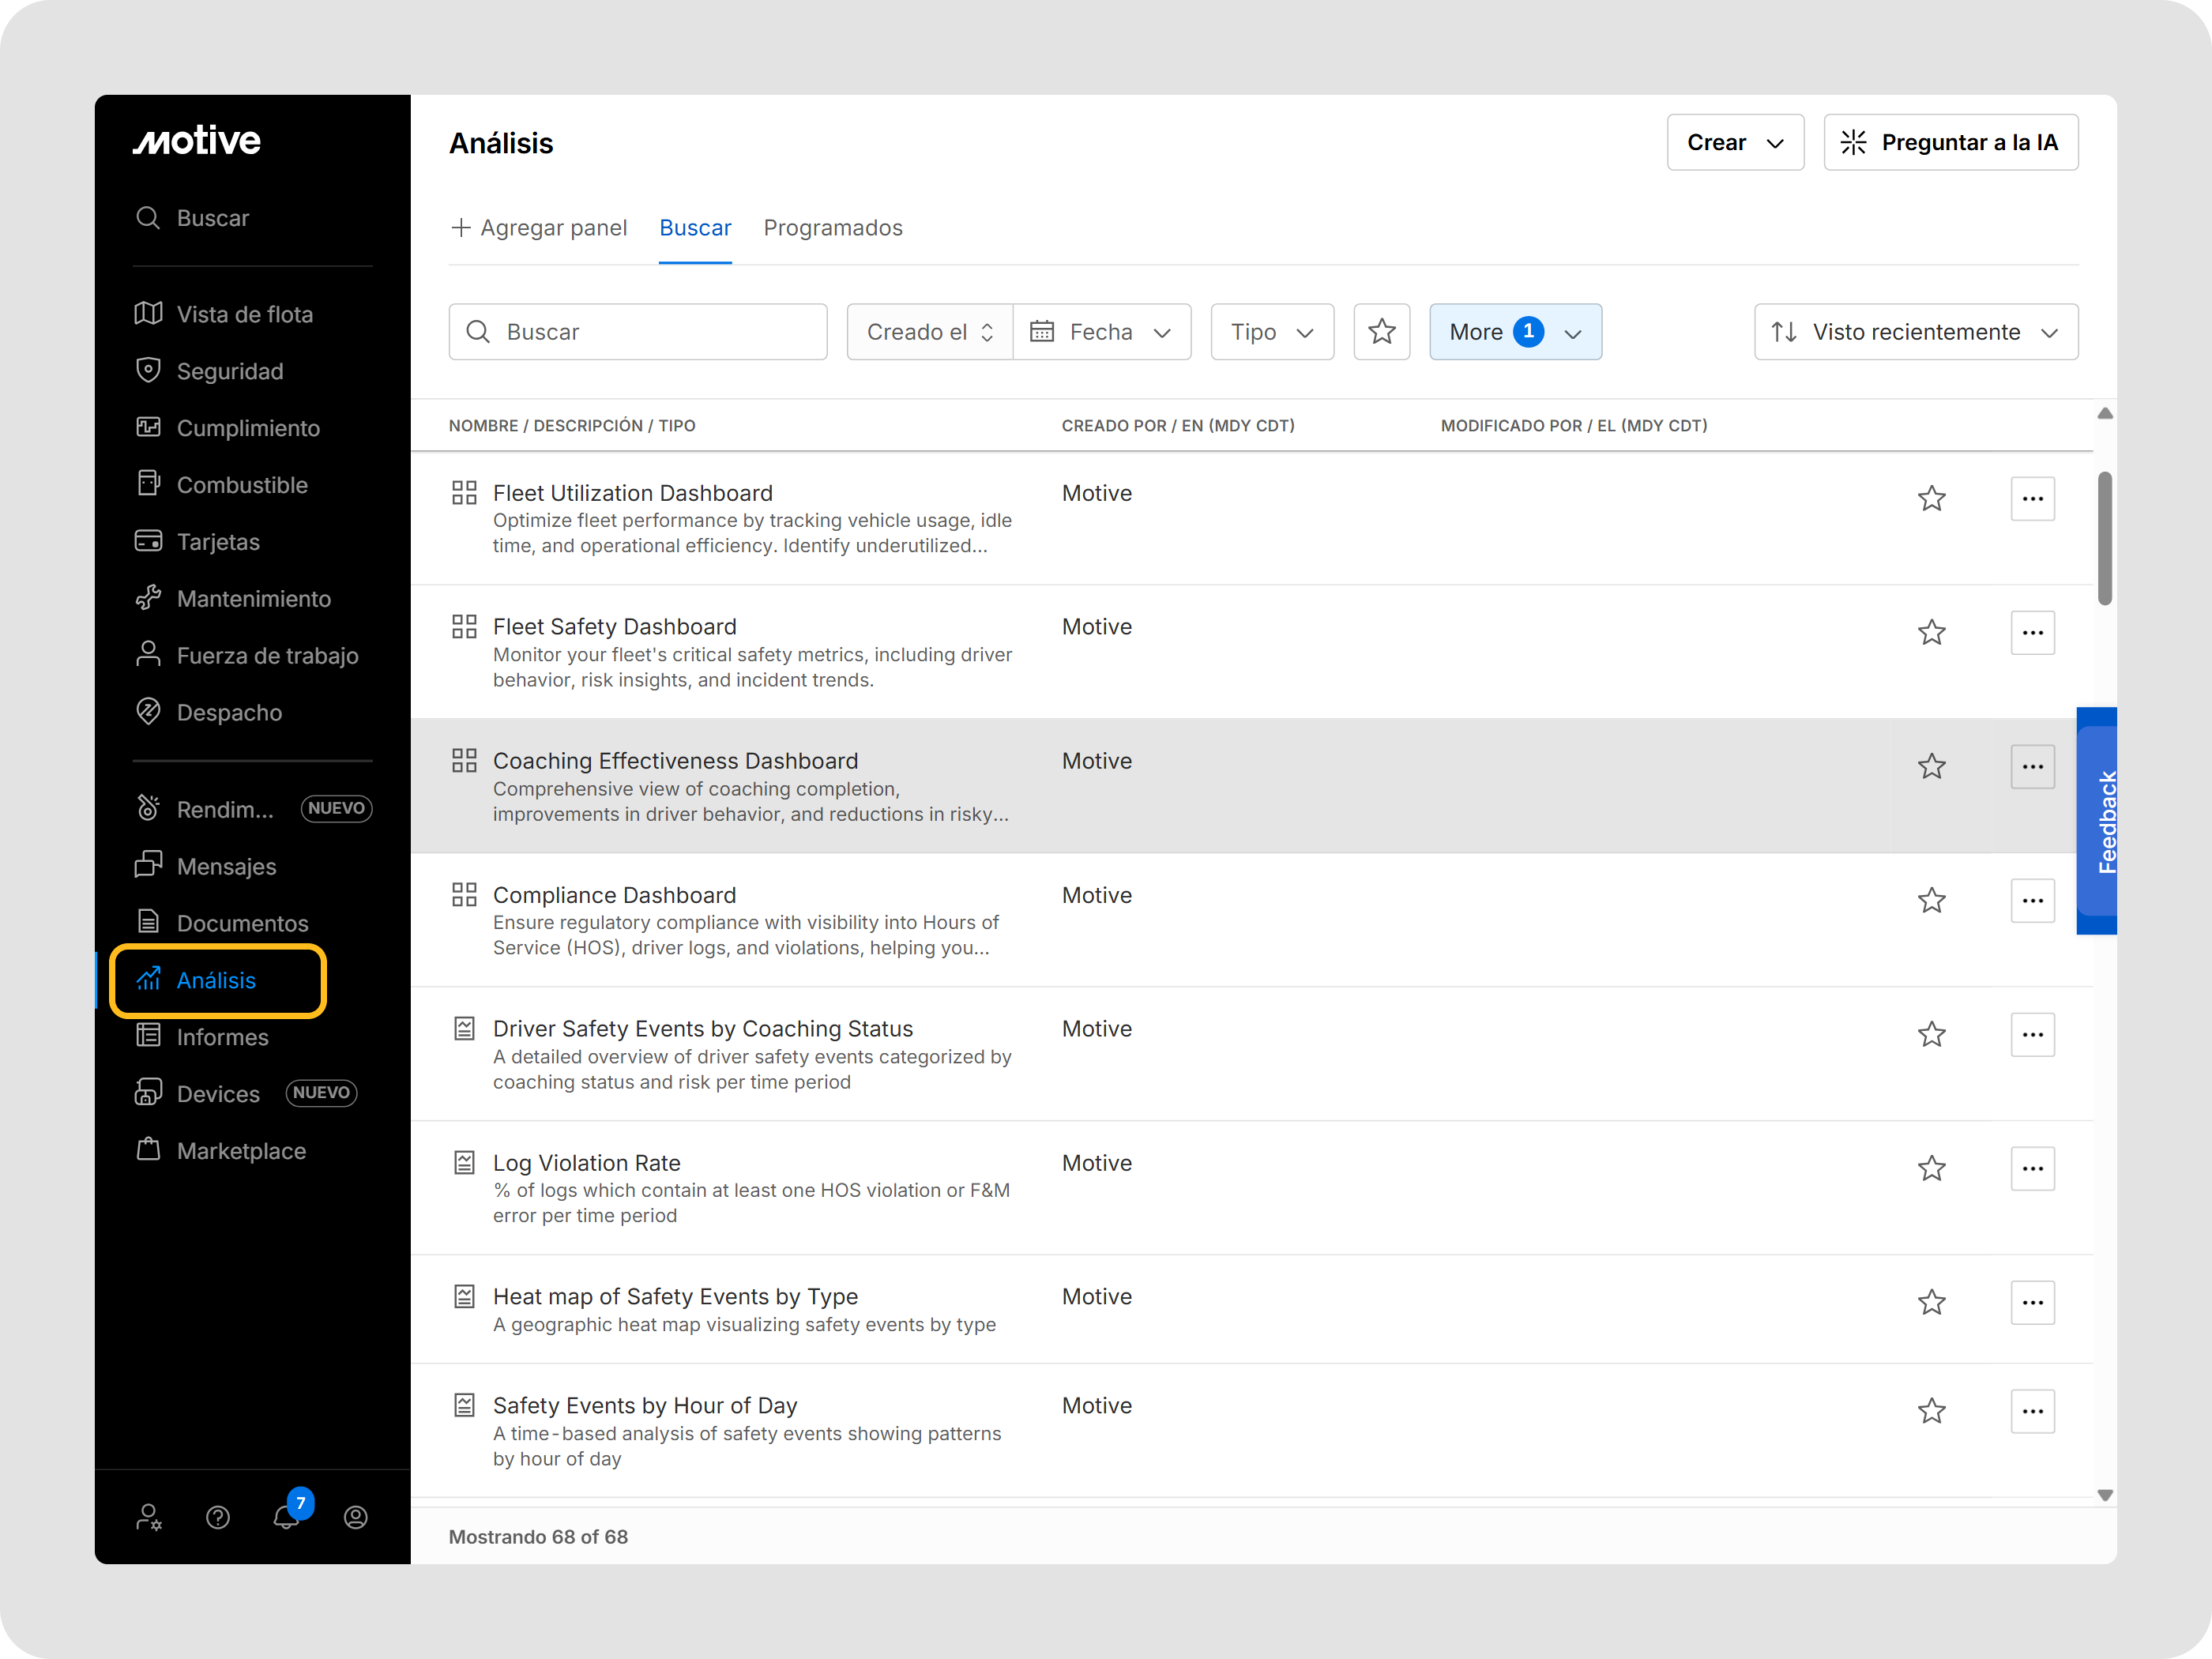Screen dimensions: 2212x1659
Task: Open Fleet Safety Dashboard link
Action: tap(614, 627)
